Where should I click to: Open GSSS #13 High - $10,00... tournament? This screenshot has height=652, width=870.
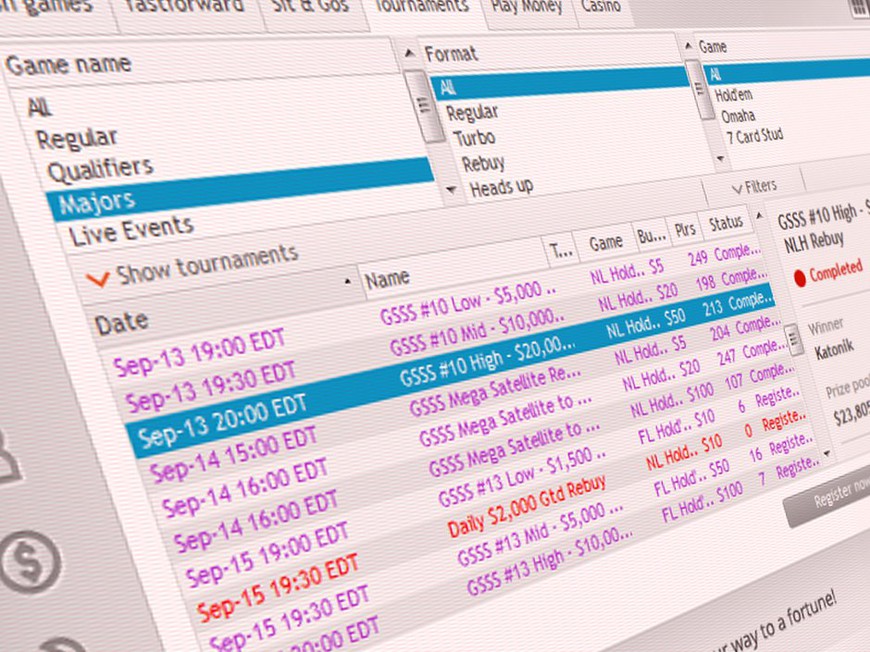[549, 563]
